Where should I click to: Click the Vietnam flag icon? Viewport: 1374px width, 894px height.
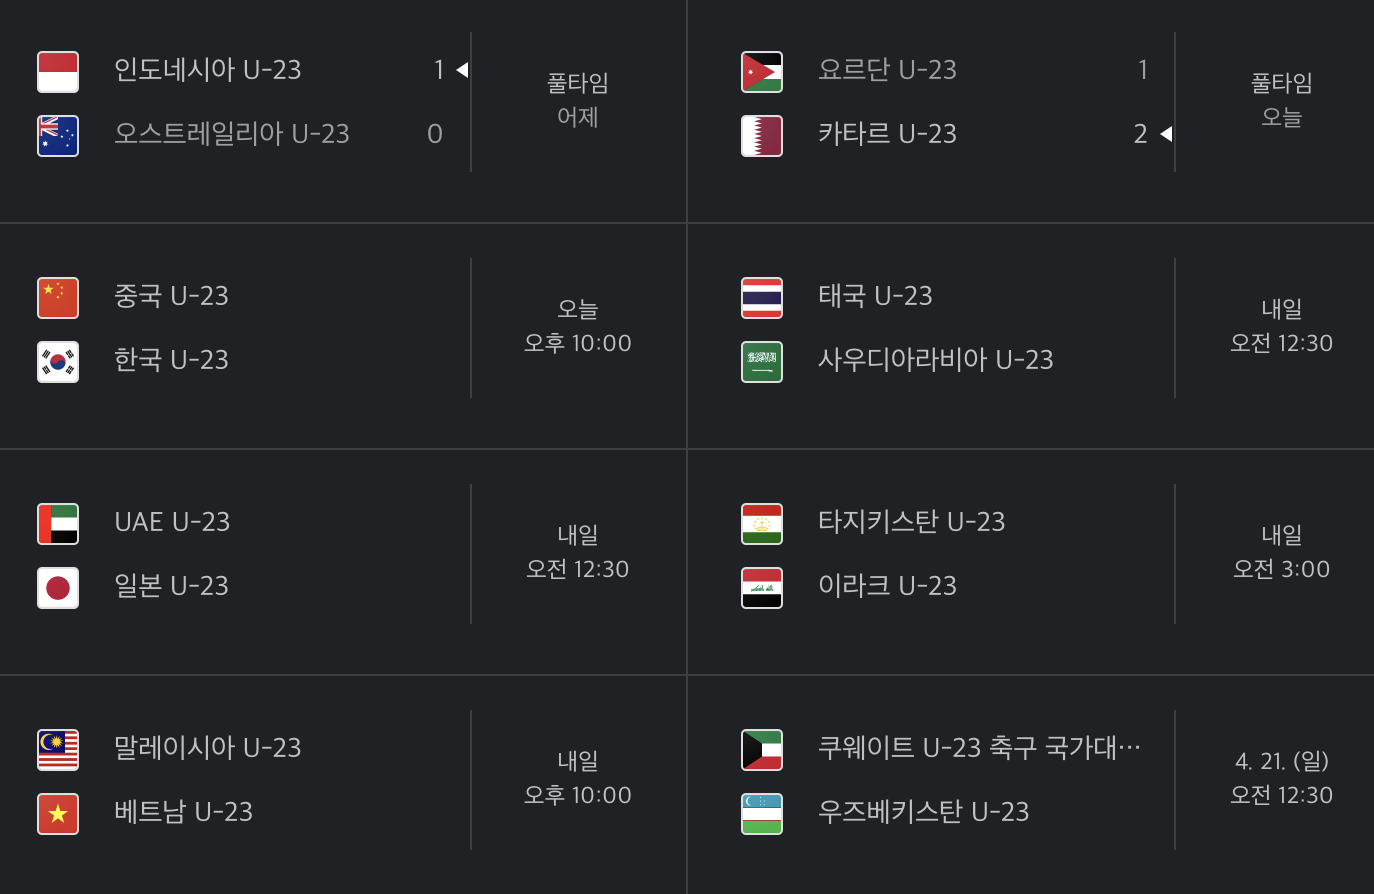coord(57,813)
